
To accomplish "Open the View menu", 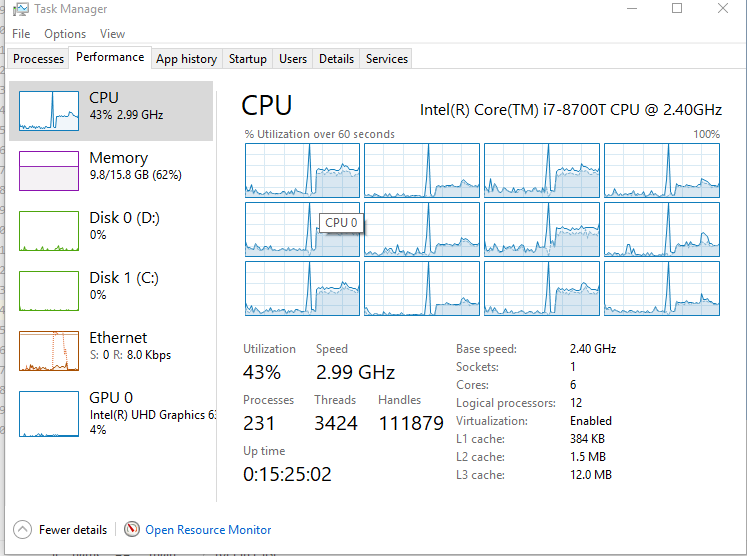I will [x=112, y=34].
